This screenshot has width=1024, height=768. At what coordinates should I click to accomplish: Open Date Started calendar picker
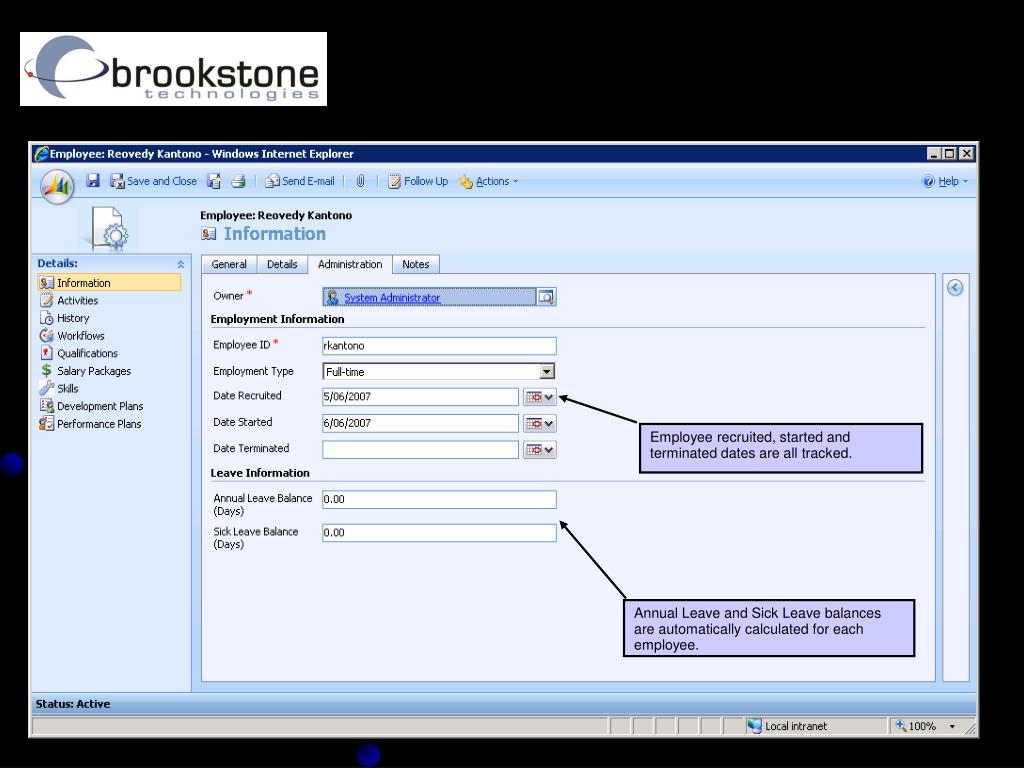tap(539, 423)
